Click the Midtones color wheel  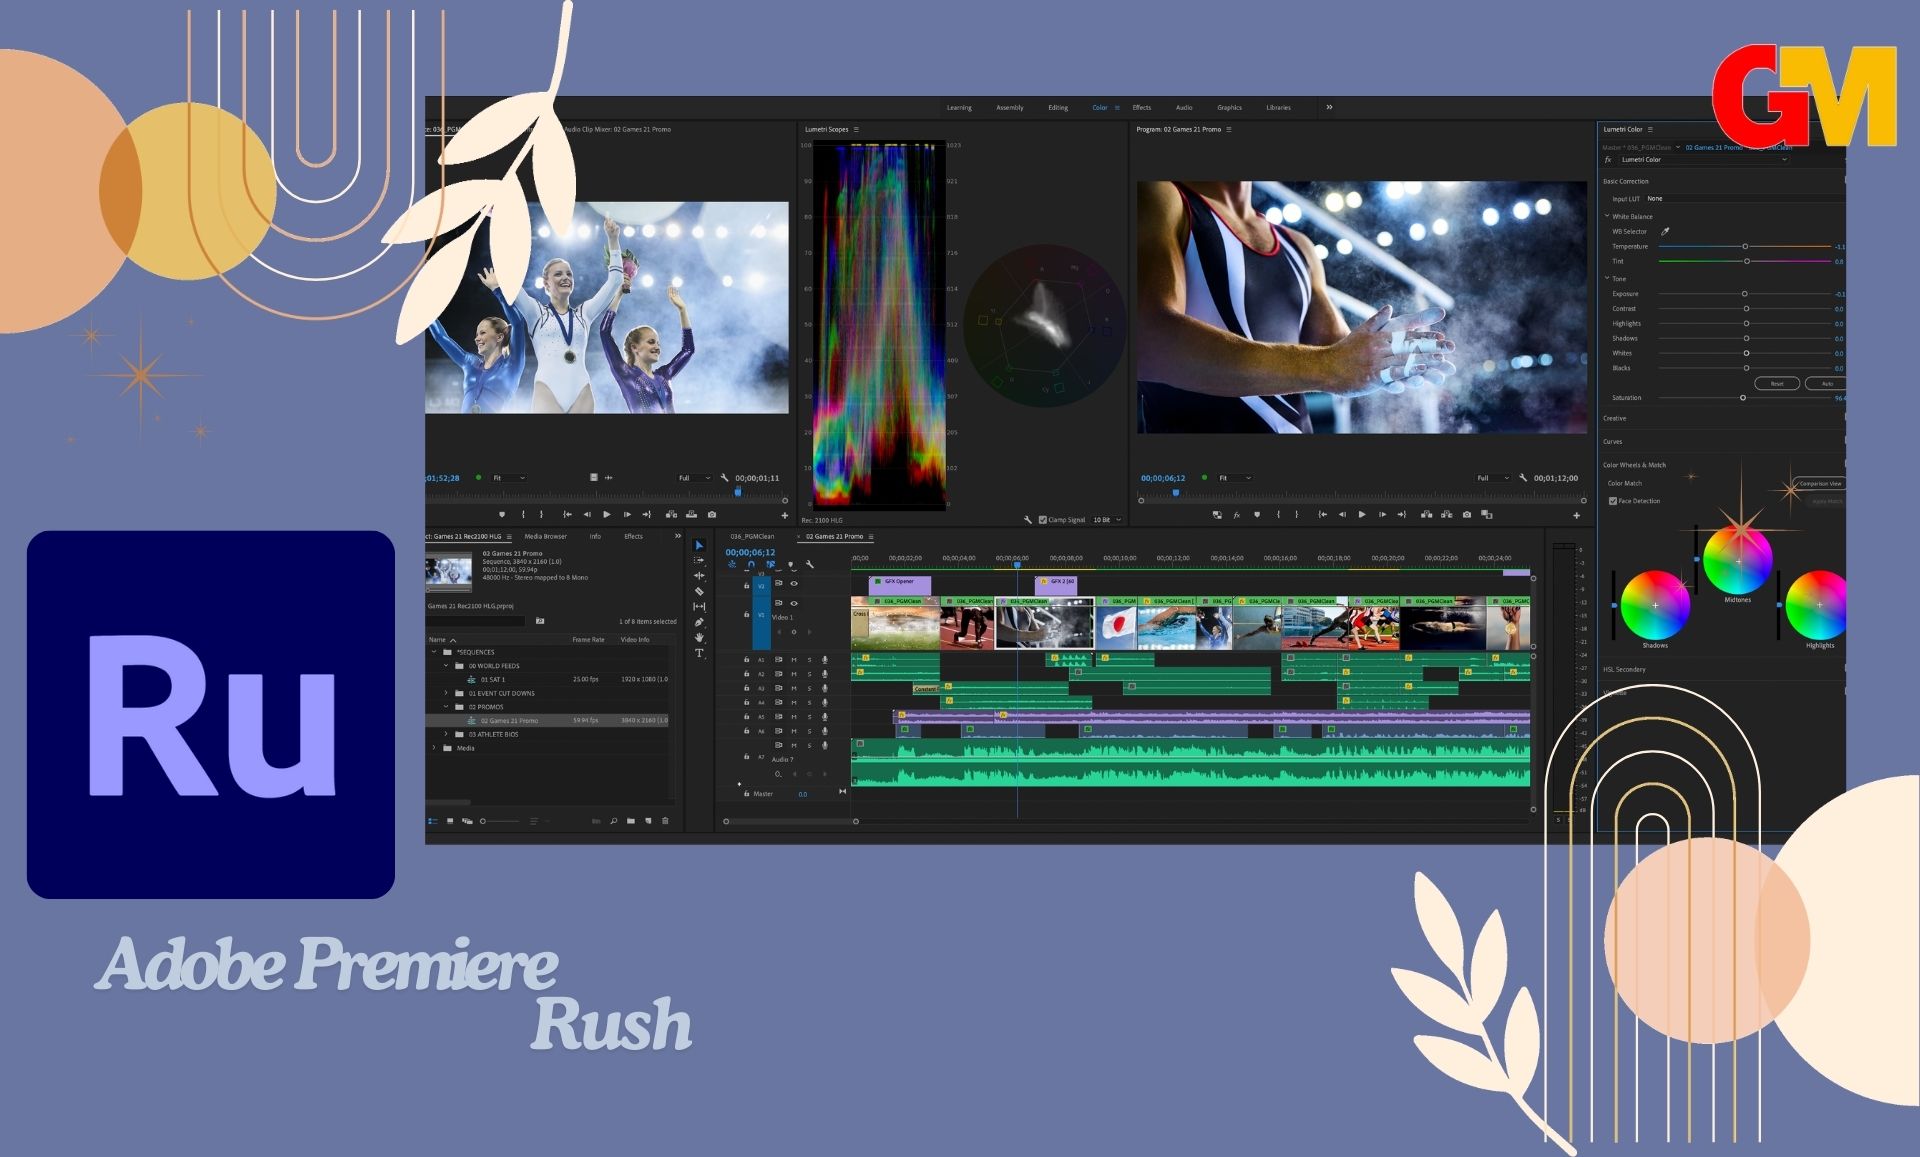pyautogui.click(x=1738, y=561)
